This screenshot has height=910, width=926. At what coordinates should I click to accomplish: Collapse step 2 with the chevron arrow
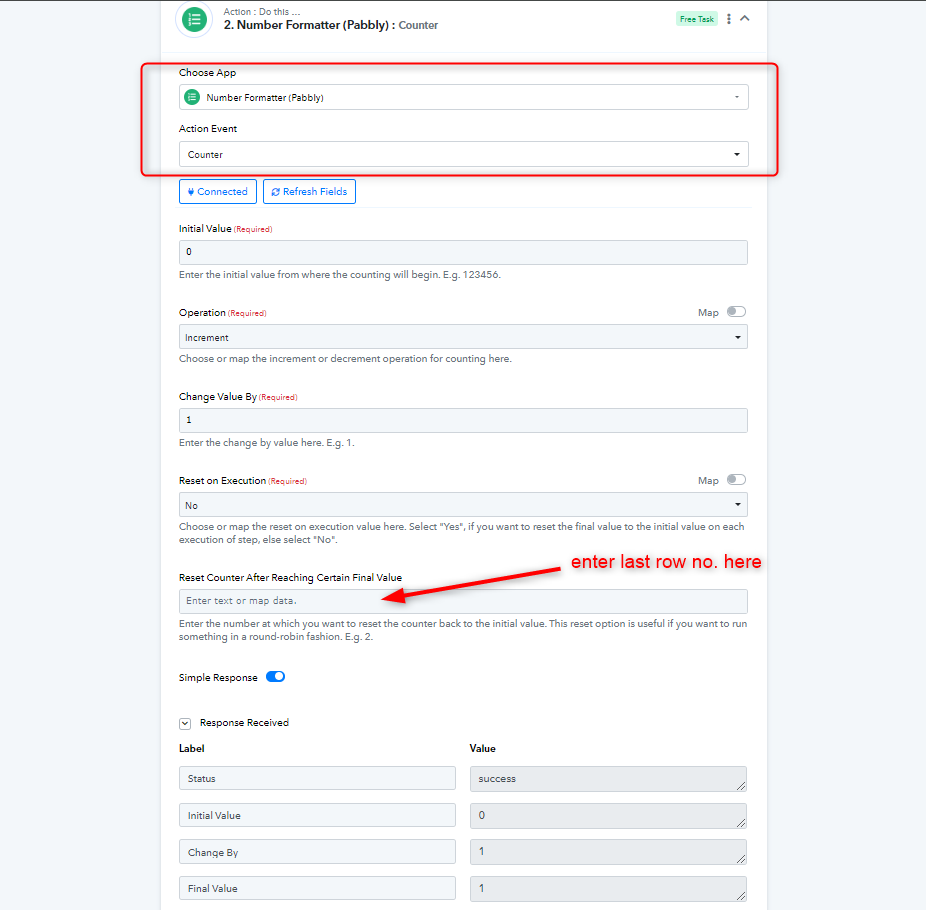[x=745, y=18]
